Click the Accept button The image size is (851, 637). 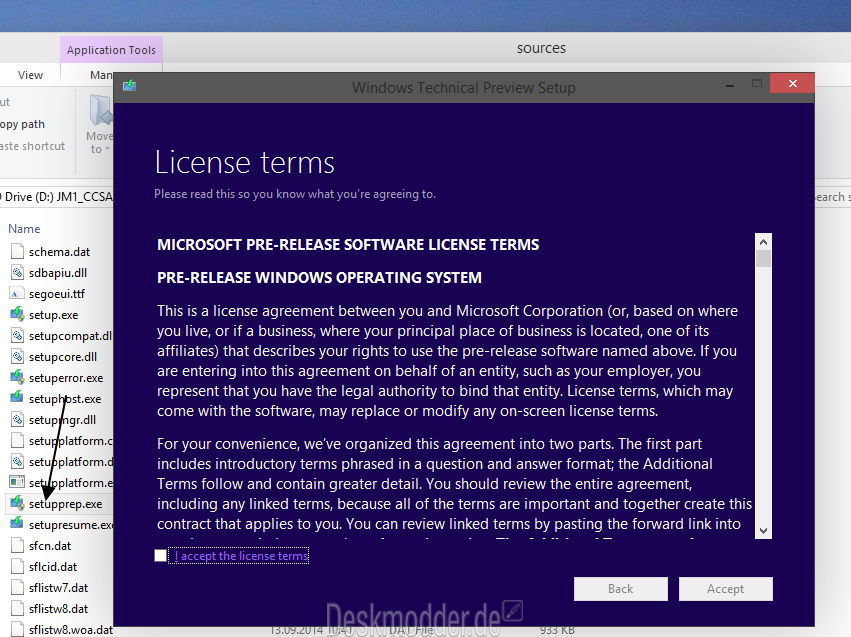pos(726,589)
